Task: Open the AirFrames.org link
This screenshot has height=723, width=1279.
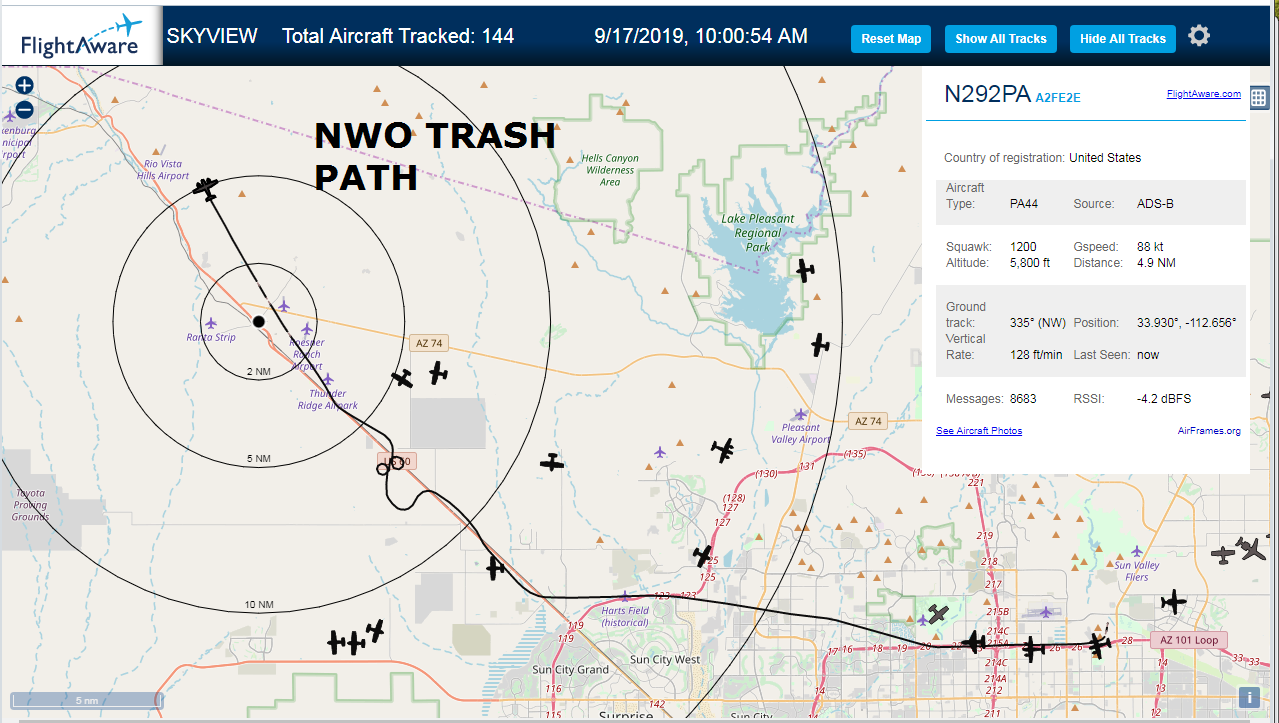Action: (x=1209, y=431)
